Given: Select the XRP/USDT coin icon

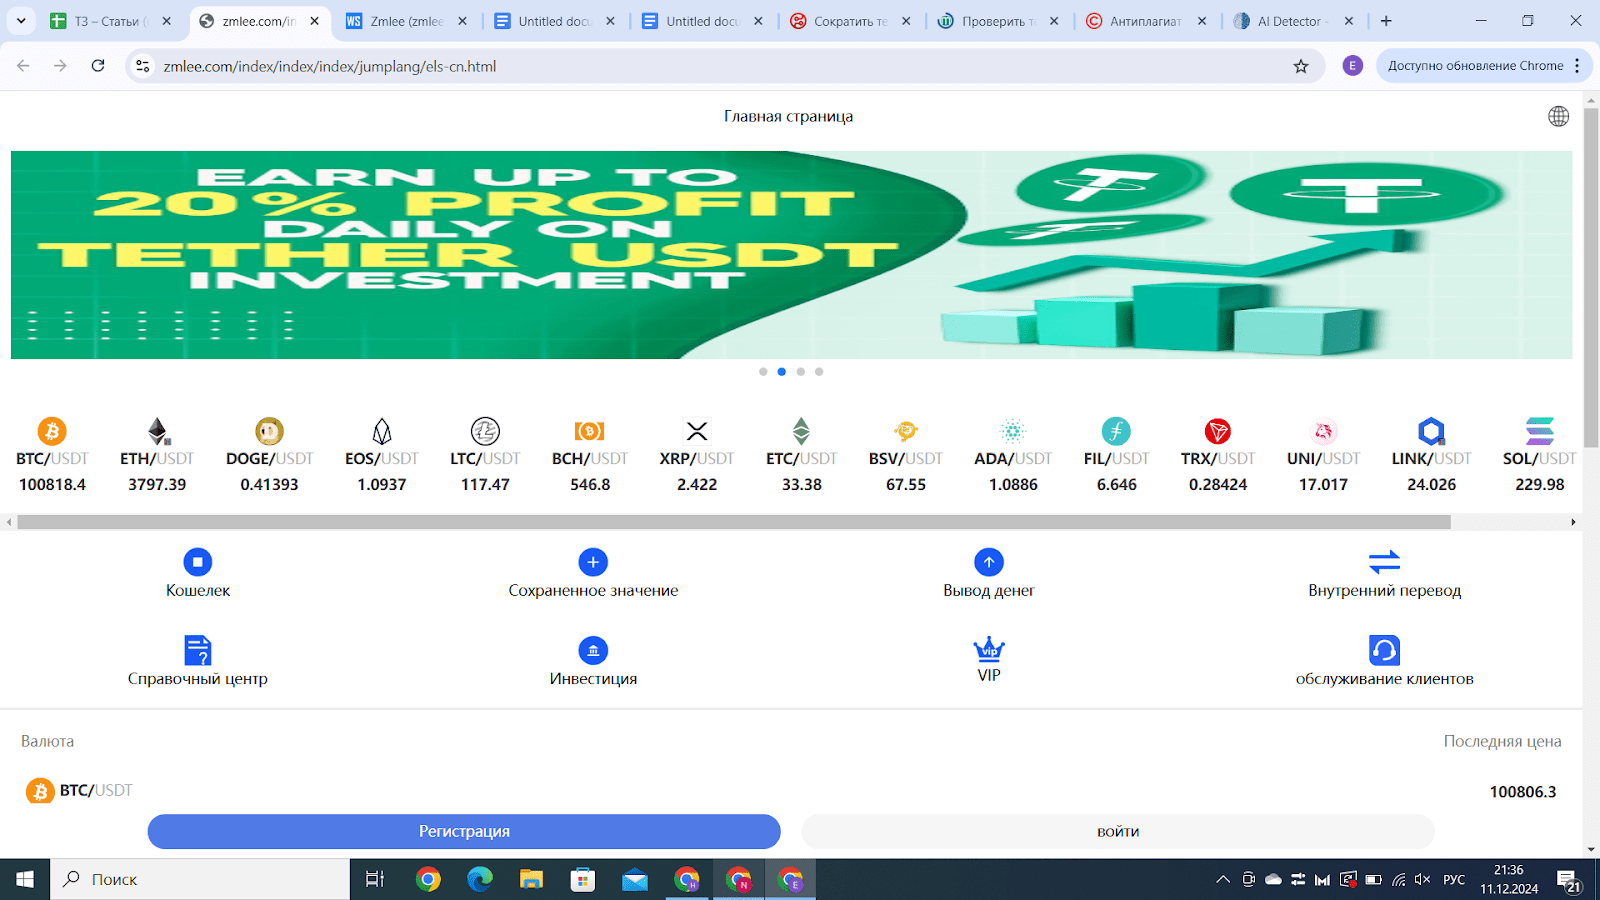Looking at the screenshot, I should click(x=697, y=431).
